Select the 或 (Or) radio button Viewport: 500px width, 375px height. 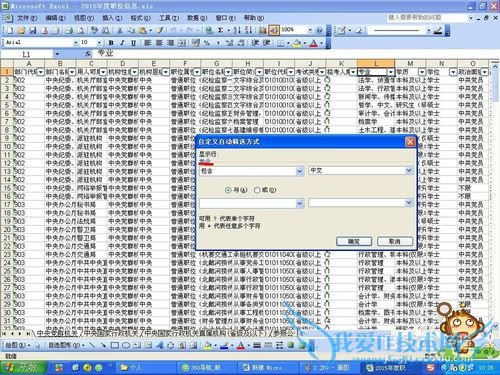257,190
